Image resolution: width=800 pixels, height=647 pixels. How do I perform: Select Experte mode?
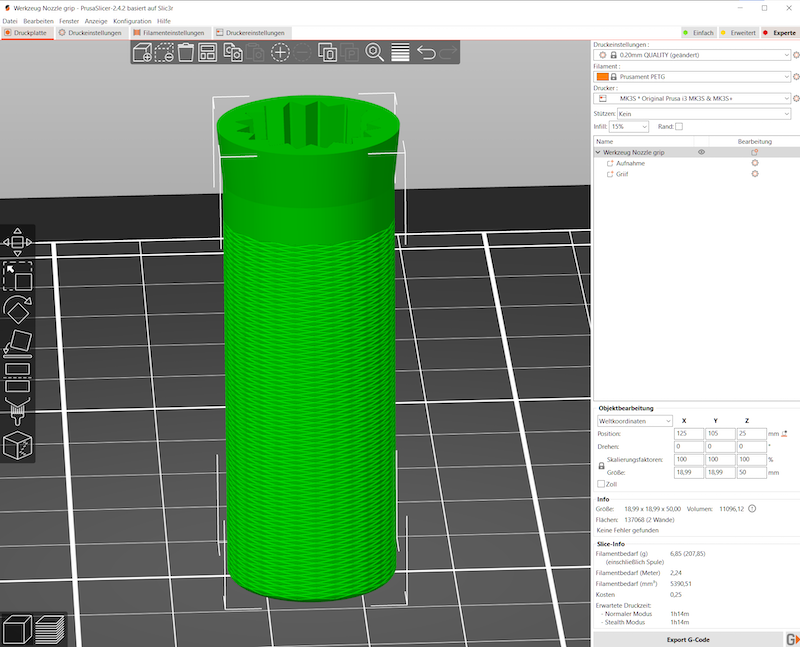pos(780,33)
